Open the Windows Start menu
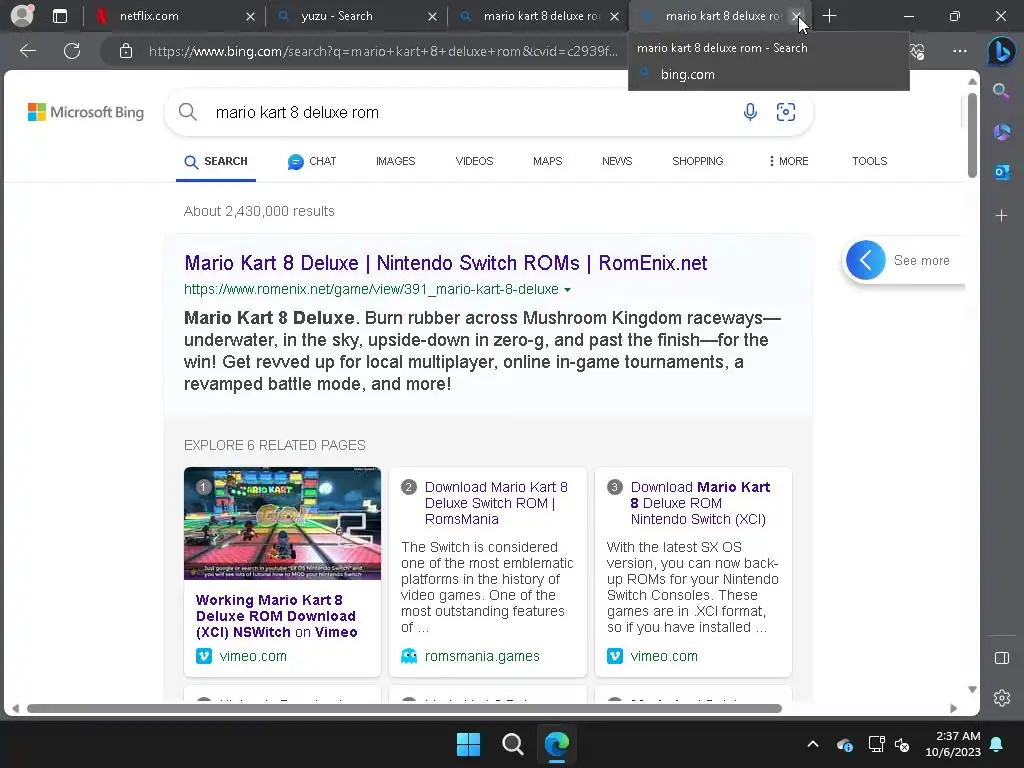This screenshot has width=1024, height=768. (468, 744)
